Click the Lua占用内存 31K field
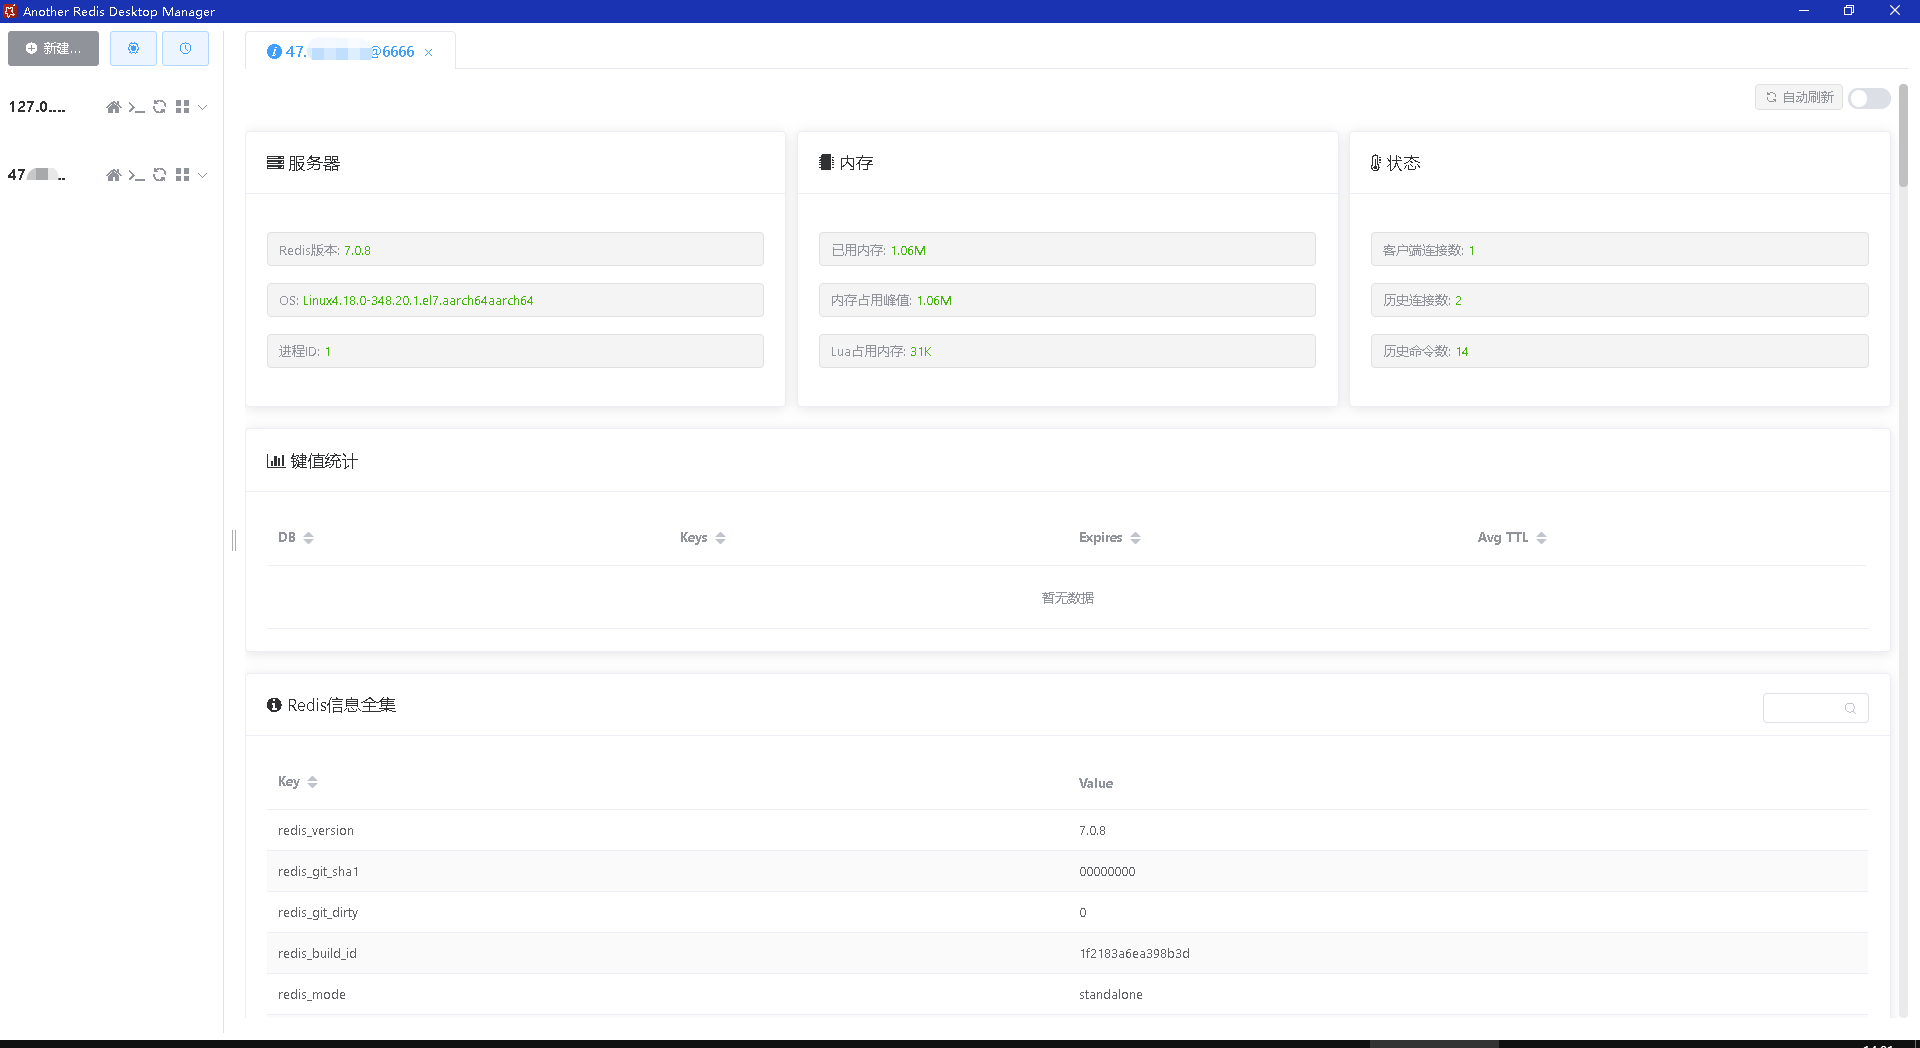 pos(1067,351)
